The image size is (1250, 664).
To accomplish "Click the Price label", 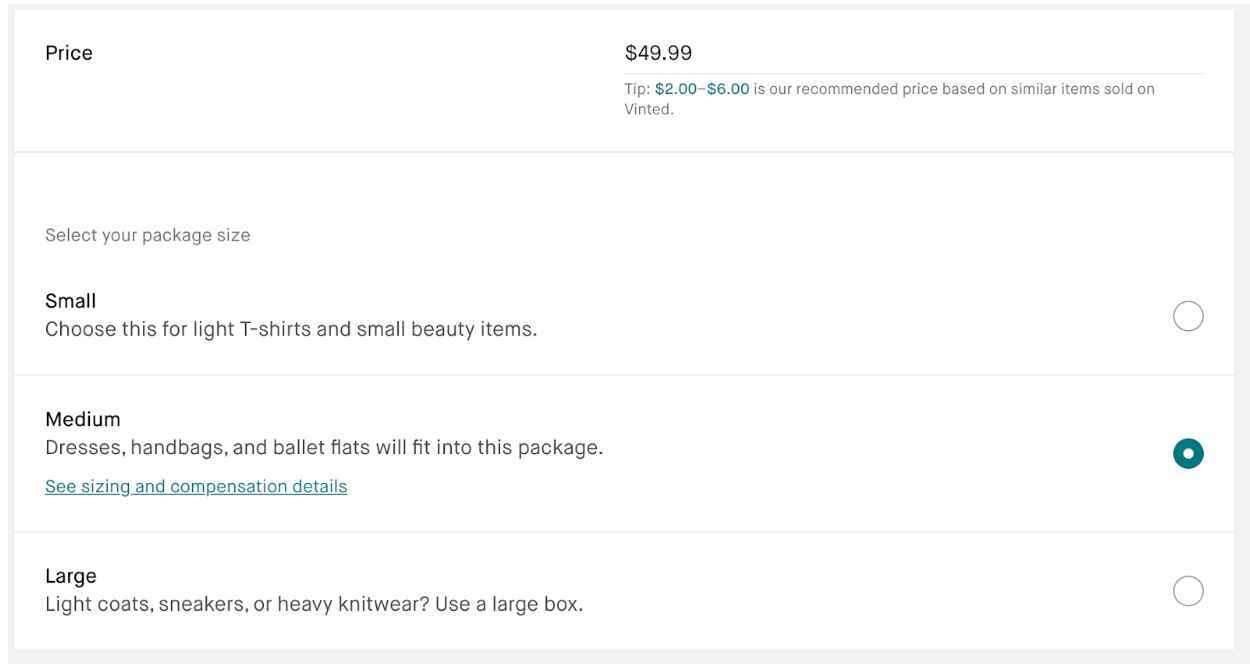I will 68,52.
